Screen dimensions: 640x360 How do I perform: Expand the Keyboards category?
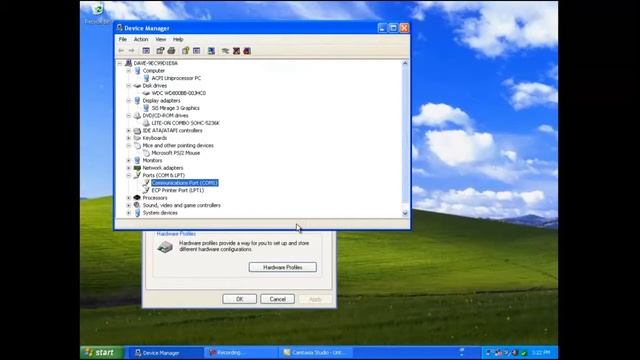click(129, 138)
